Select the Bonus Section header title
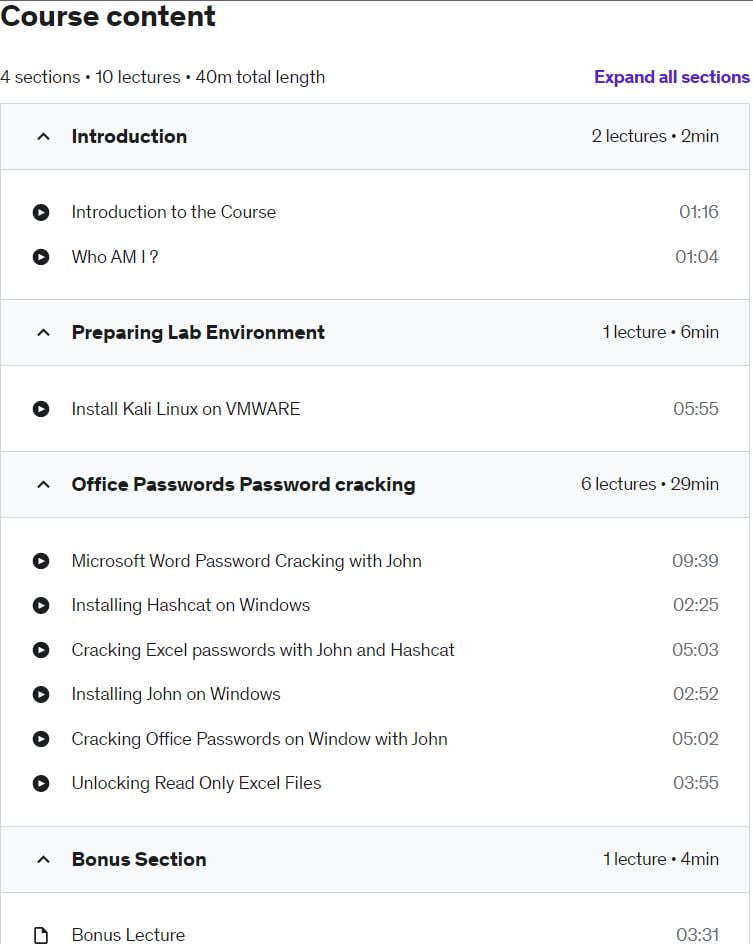Screen dimensions: 753x944 click(x=139, y=859)
